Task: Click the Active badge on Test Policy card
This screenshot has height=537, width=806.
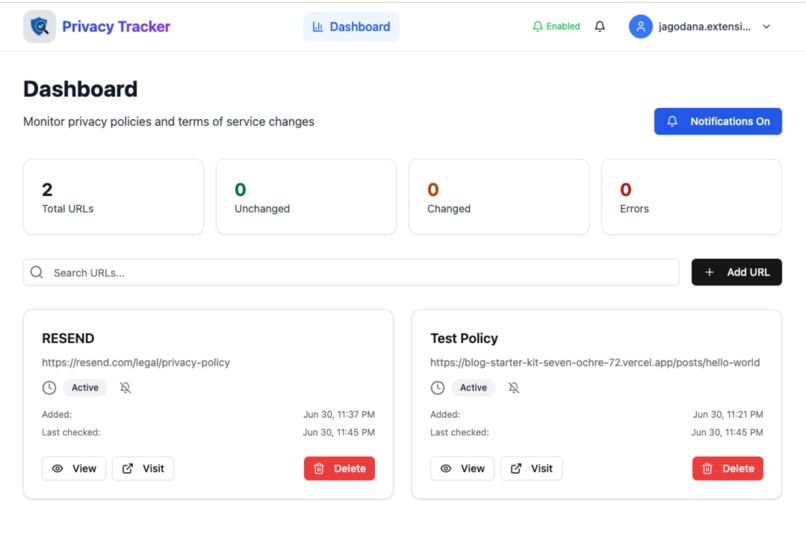Action: pos(473,387)
